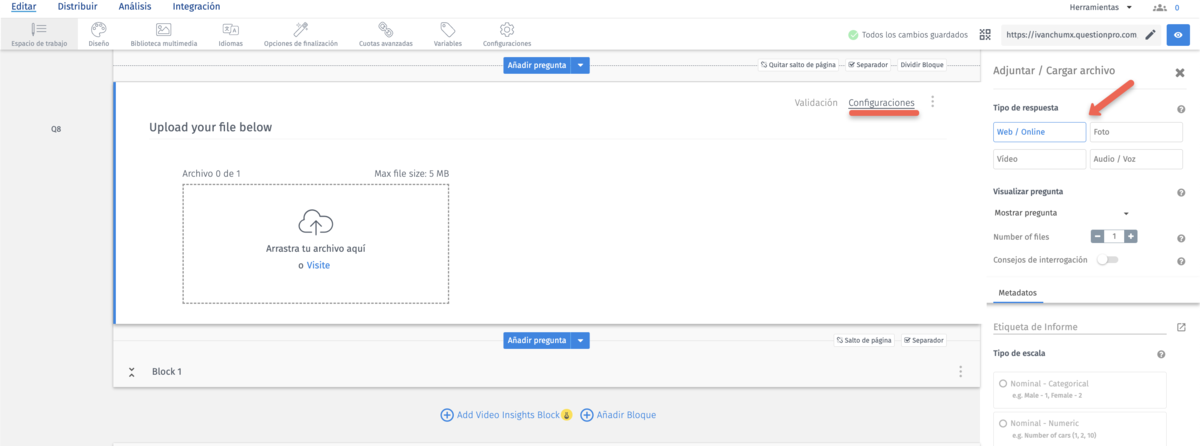
Task: Click the Visite link in upload area
Action: (318, 265)
